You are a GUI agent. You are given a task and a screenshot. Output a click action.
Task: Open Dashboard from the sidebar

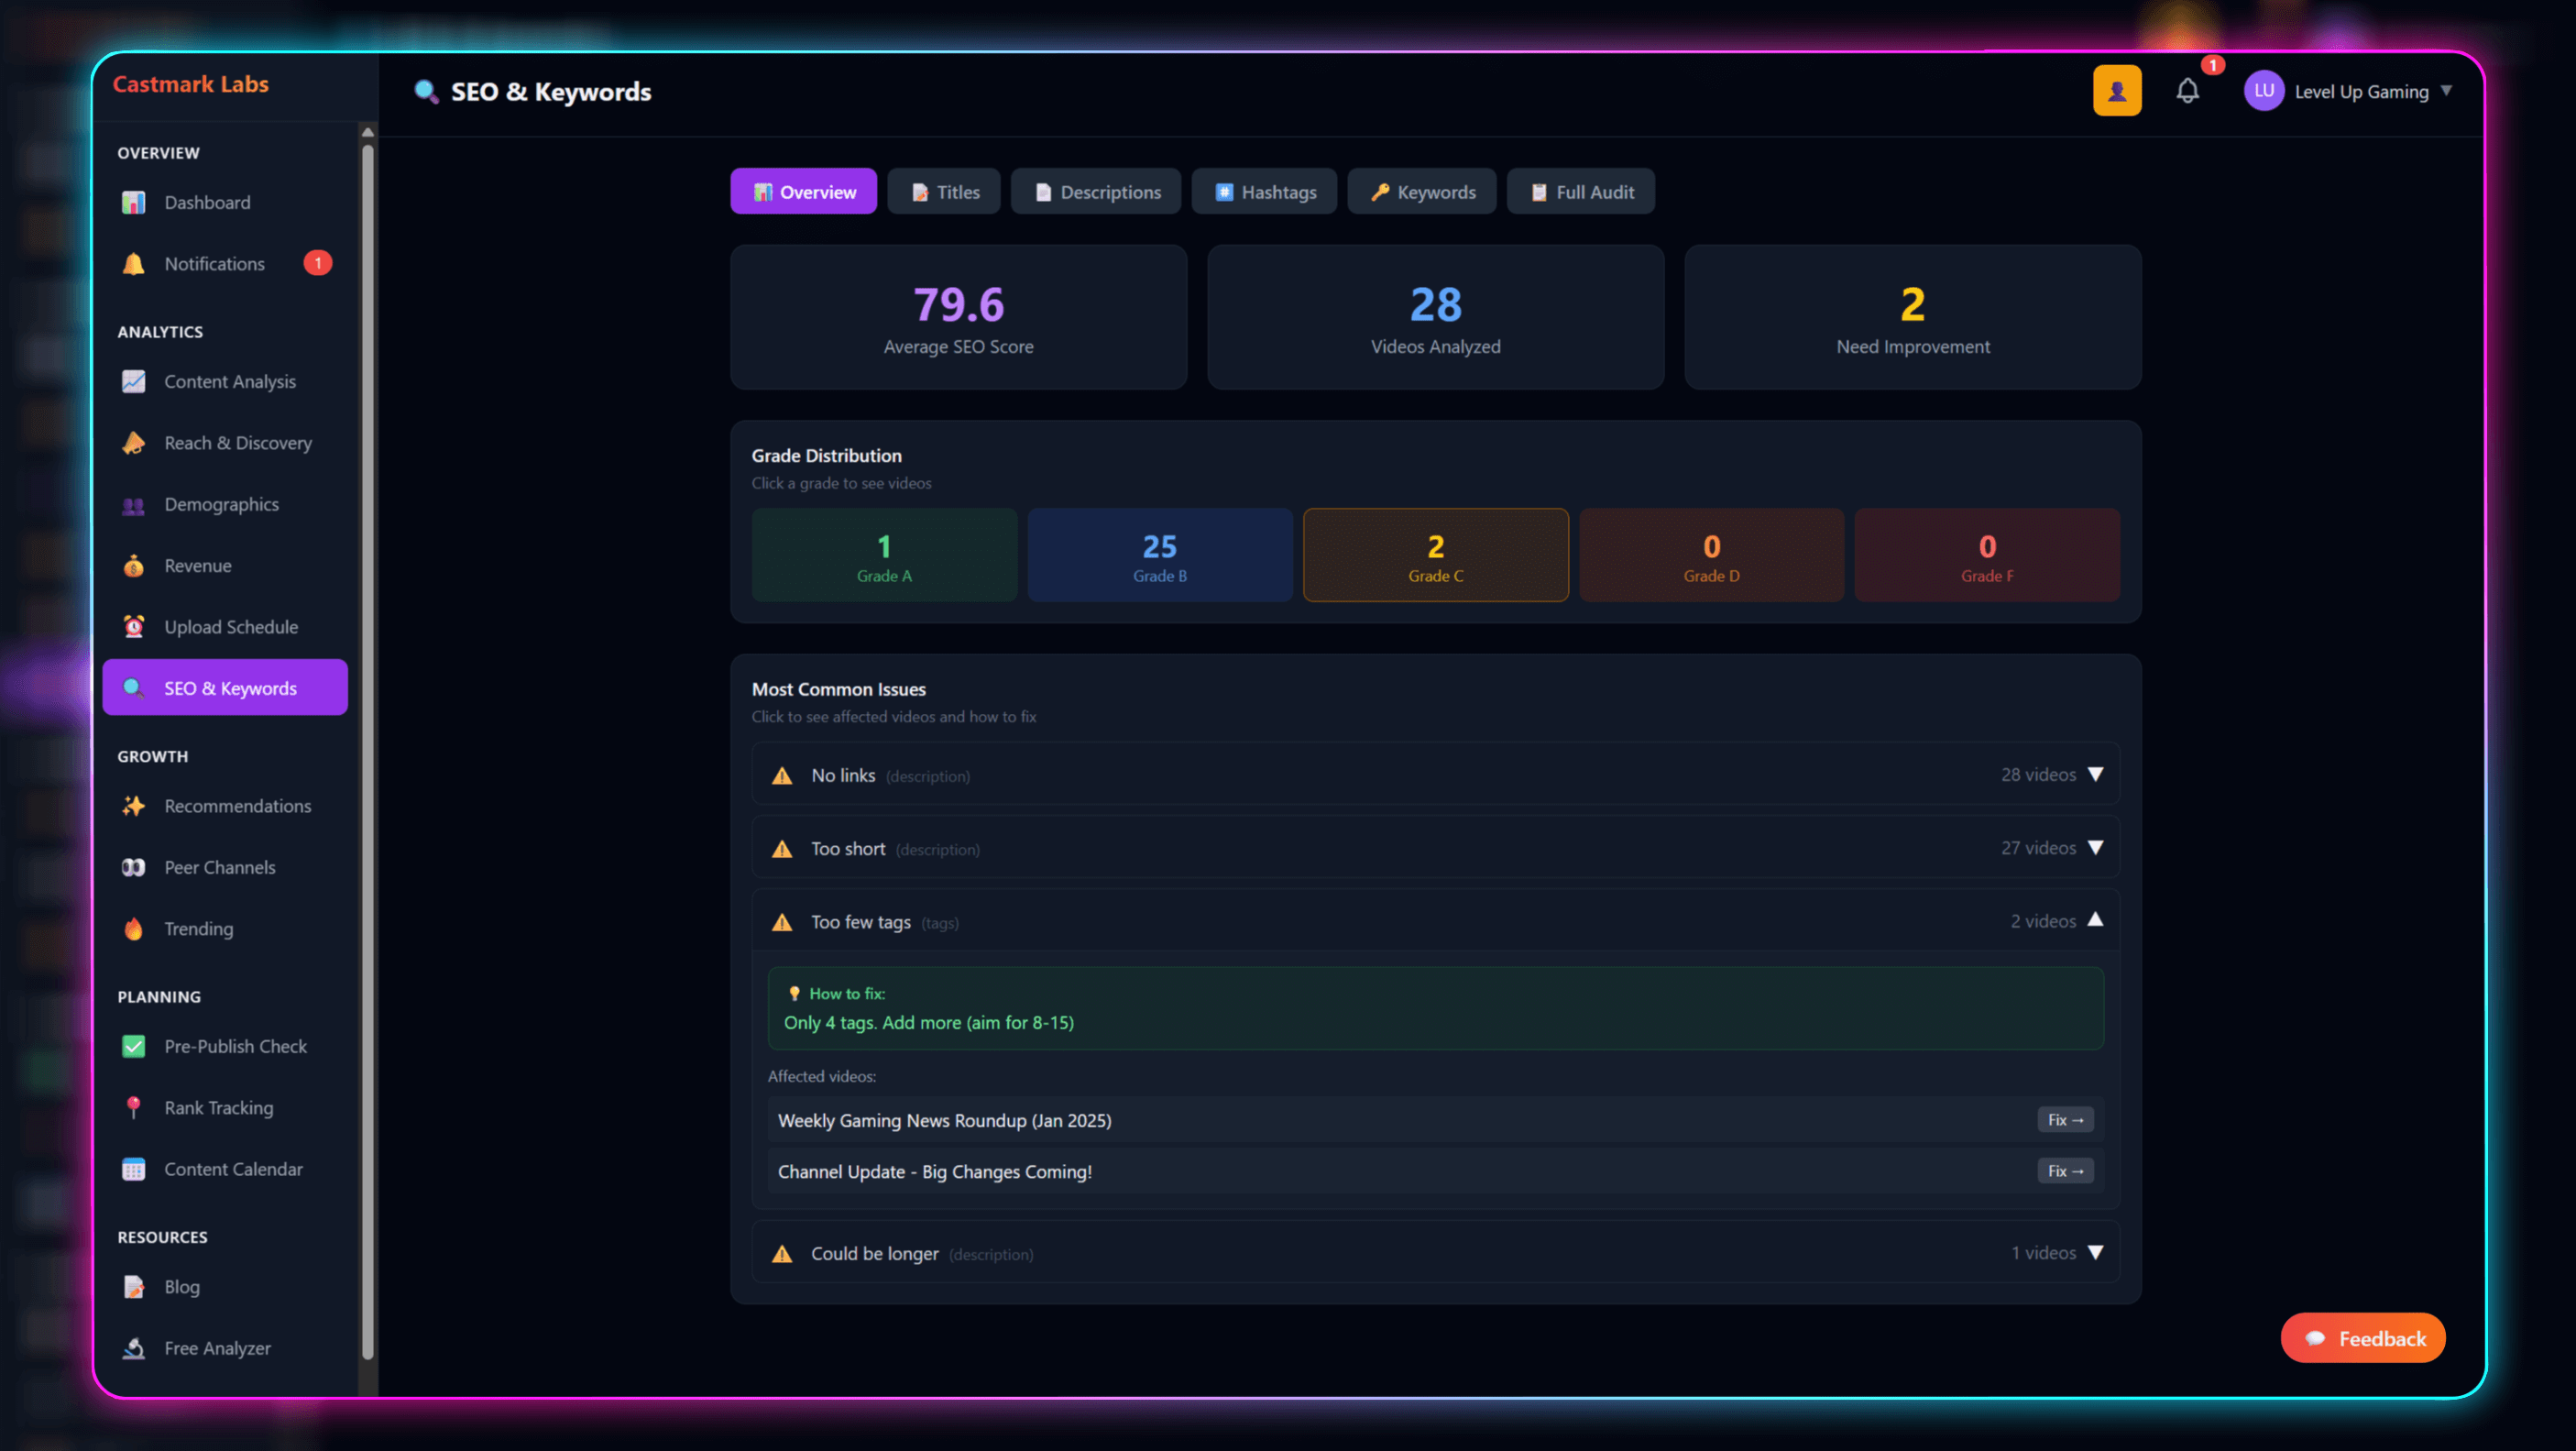(207, 202)
